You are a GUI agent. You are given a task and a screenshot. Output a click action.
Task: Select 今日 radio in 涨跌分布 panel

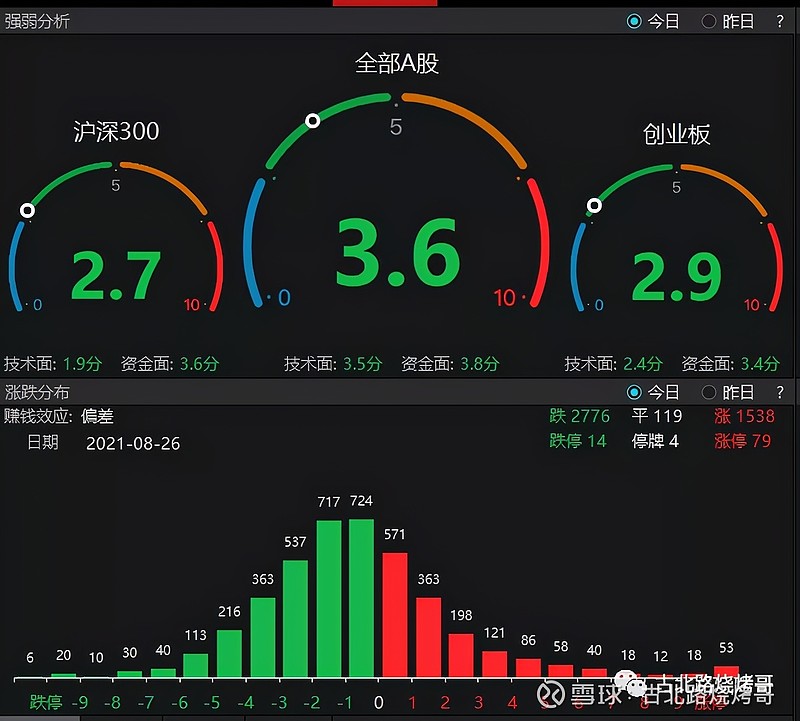coord(634,392)
